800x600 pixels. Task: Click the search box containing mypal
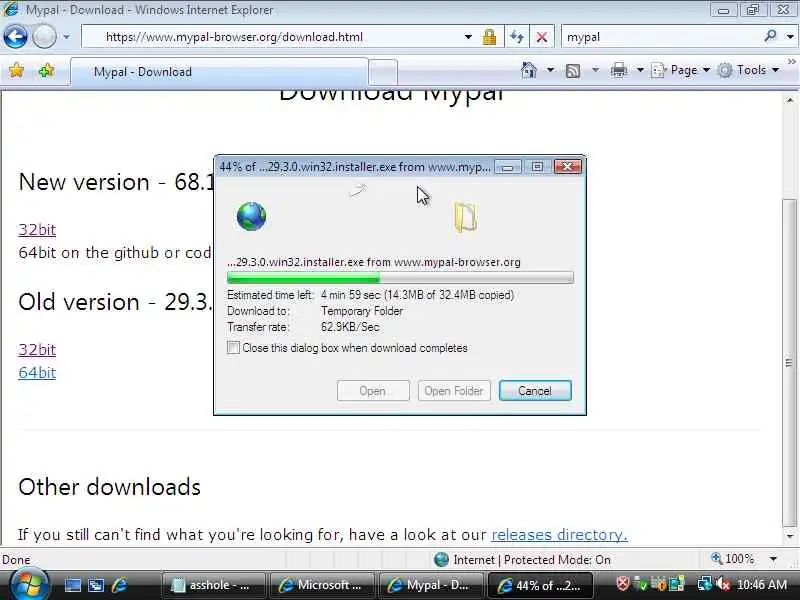coord(661,37)
